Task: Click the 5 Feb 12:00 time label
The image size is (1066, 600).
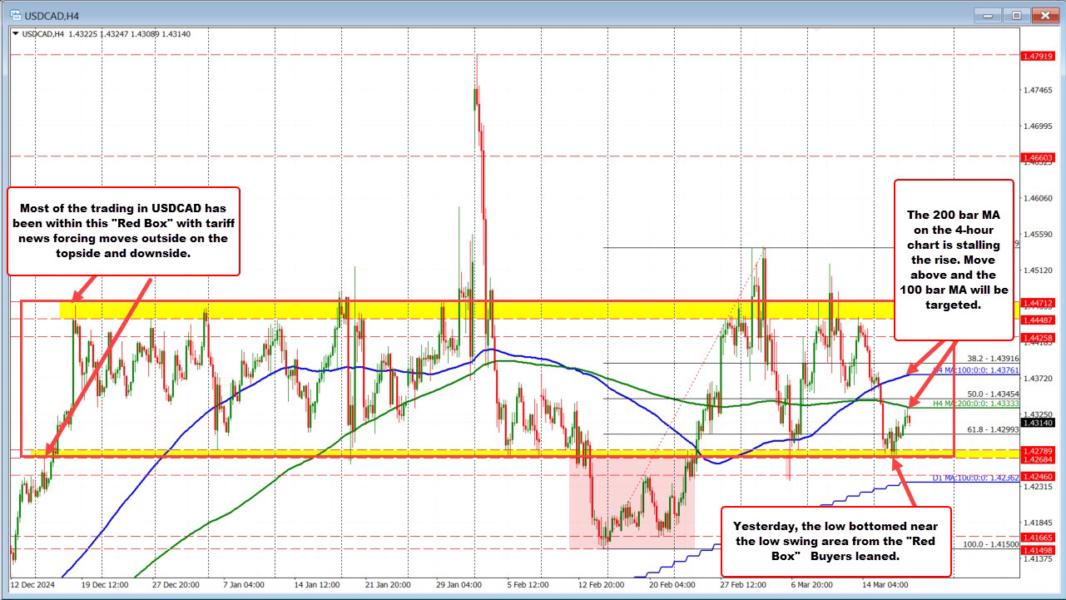Action: [x=527, y=584]
